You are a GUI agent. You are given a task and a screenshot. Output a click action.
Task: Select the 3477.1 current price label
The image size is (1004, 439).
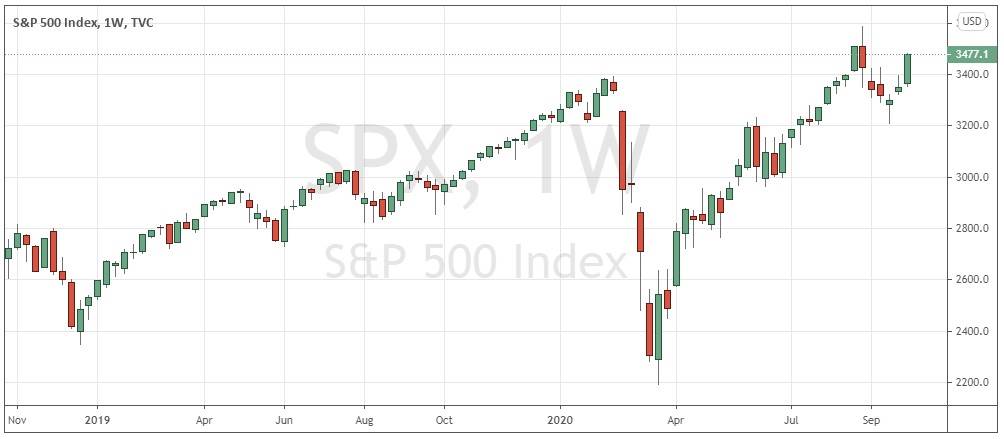click(970, 53)
